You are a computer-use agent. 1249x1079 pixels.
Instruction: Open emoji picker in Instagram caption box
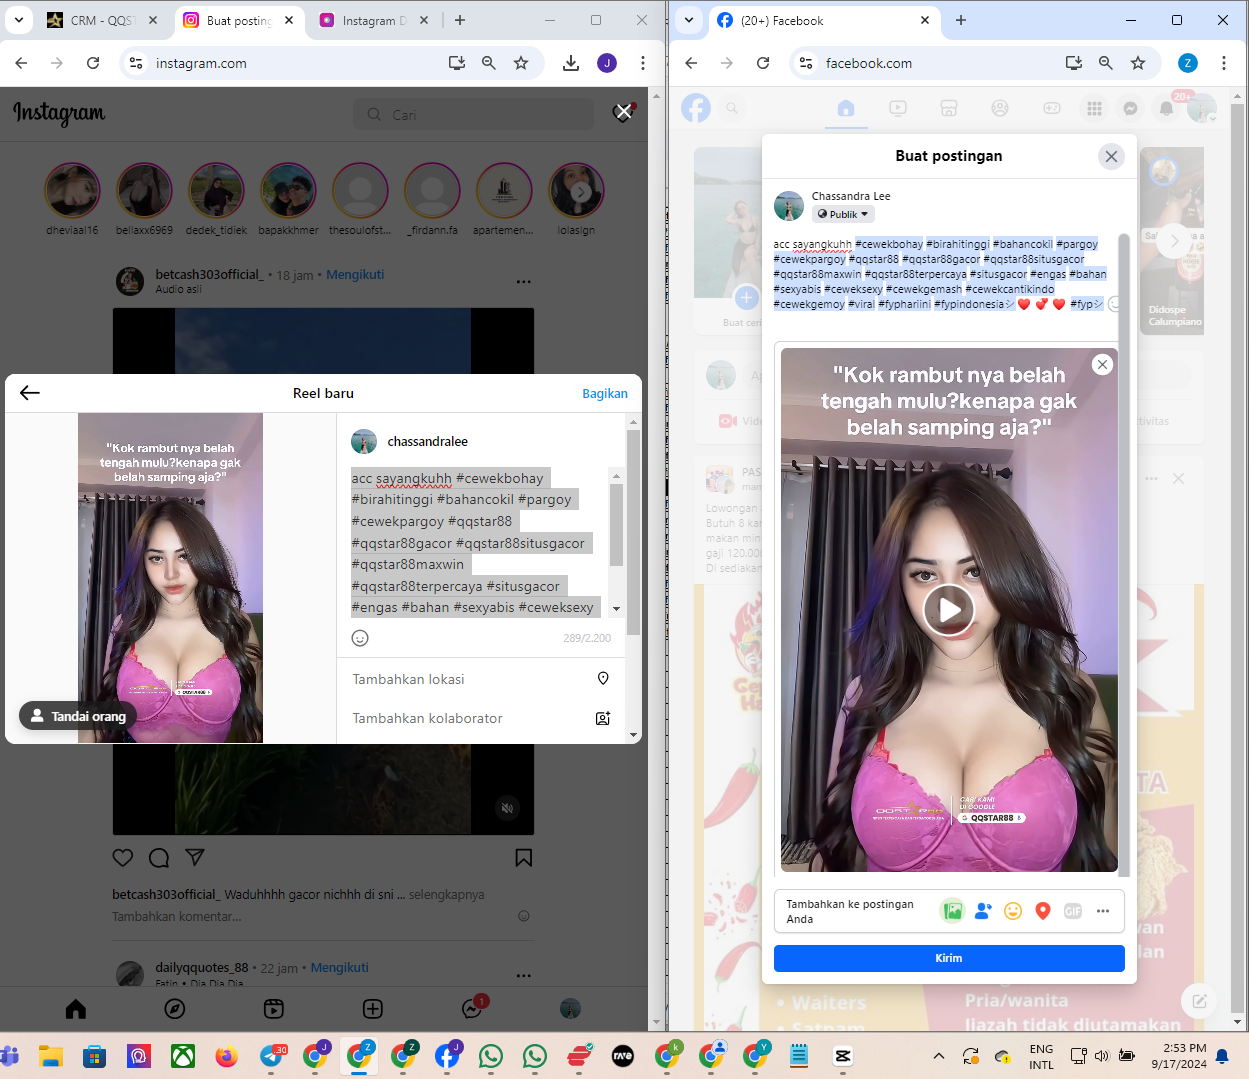[361, 638]
